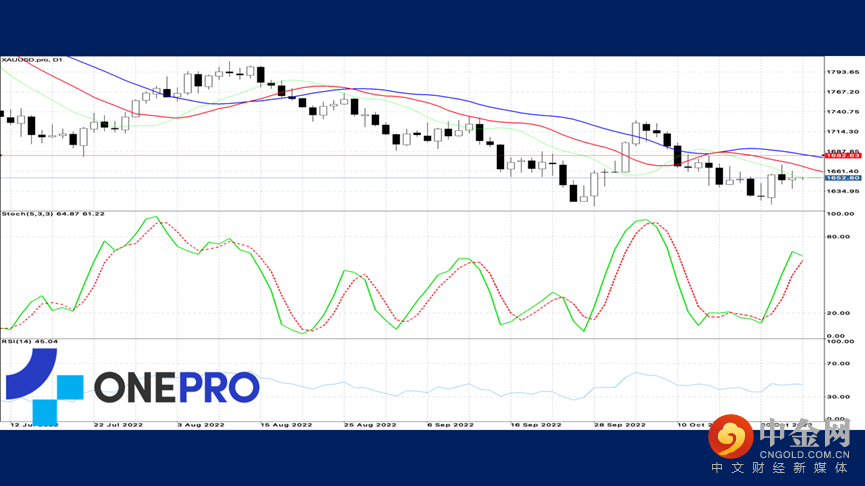The height and width of the screenshot is (486, 865).
Task: Click the 16 Sep 2022 date label
Action: 536,425
